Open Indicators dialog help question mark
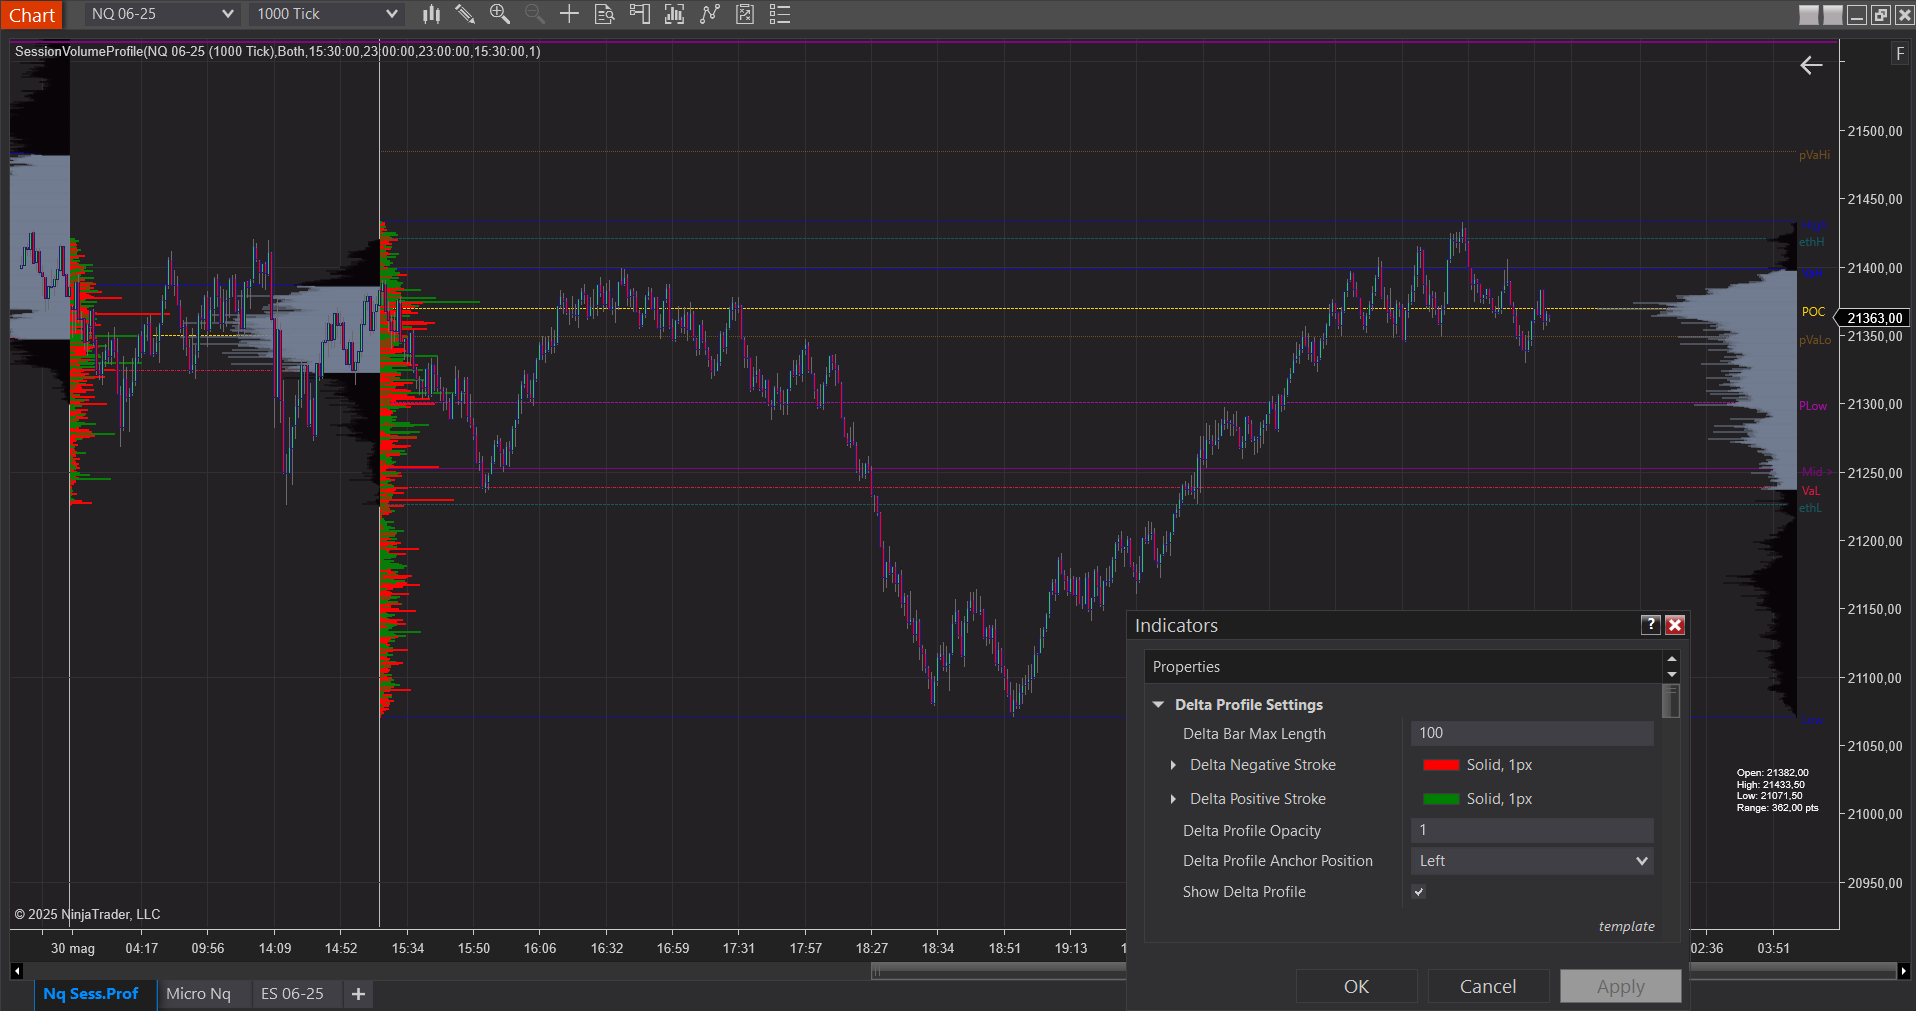This screenshot has width=1916, height=1011. 1651,625
